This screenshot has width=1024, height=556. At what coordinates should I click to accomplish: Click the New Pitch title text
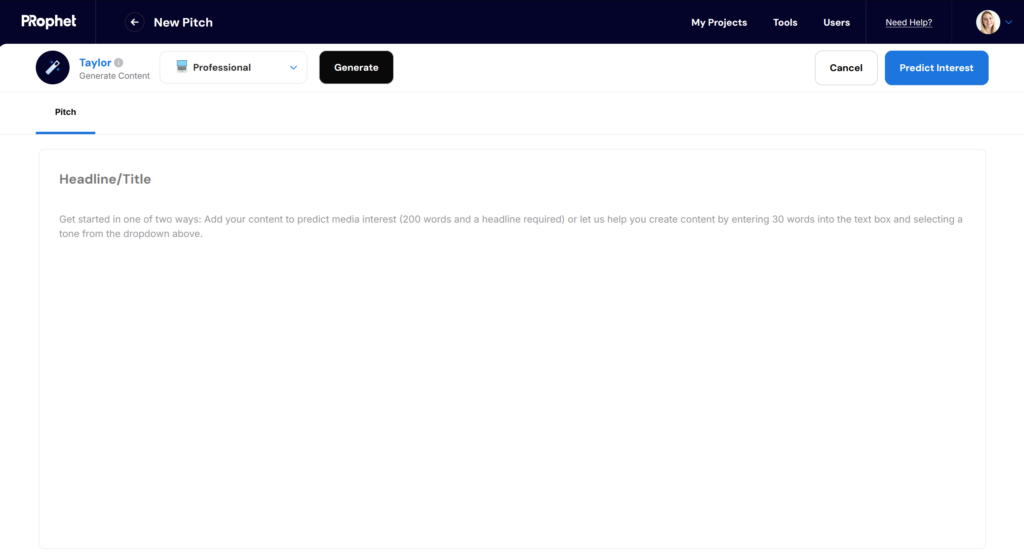(183, 22)
